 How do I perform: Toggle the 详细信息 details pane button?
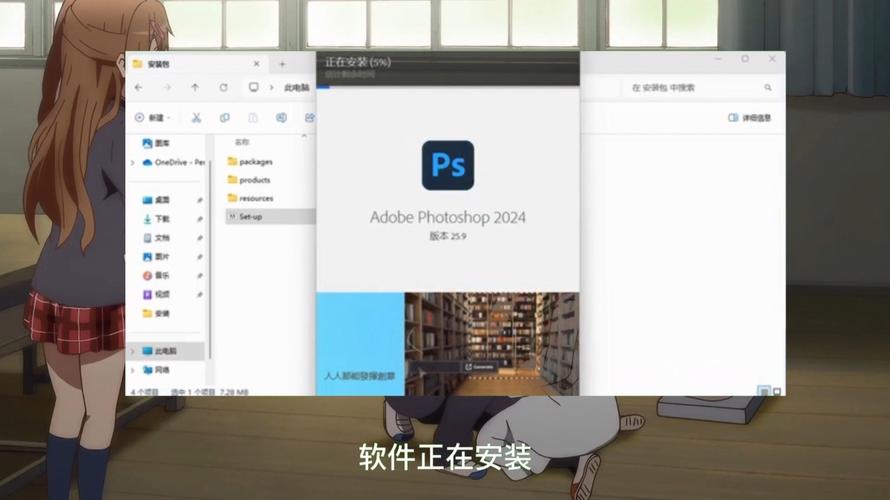749,117
